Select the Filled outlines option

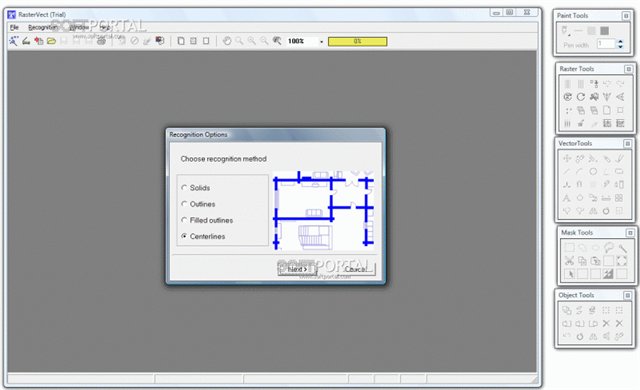point(184,220)
